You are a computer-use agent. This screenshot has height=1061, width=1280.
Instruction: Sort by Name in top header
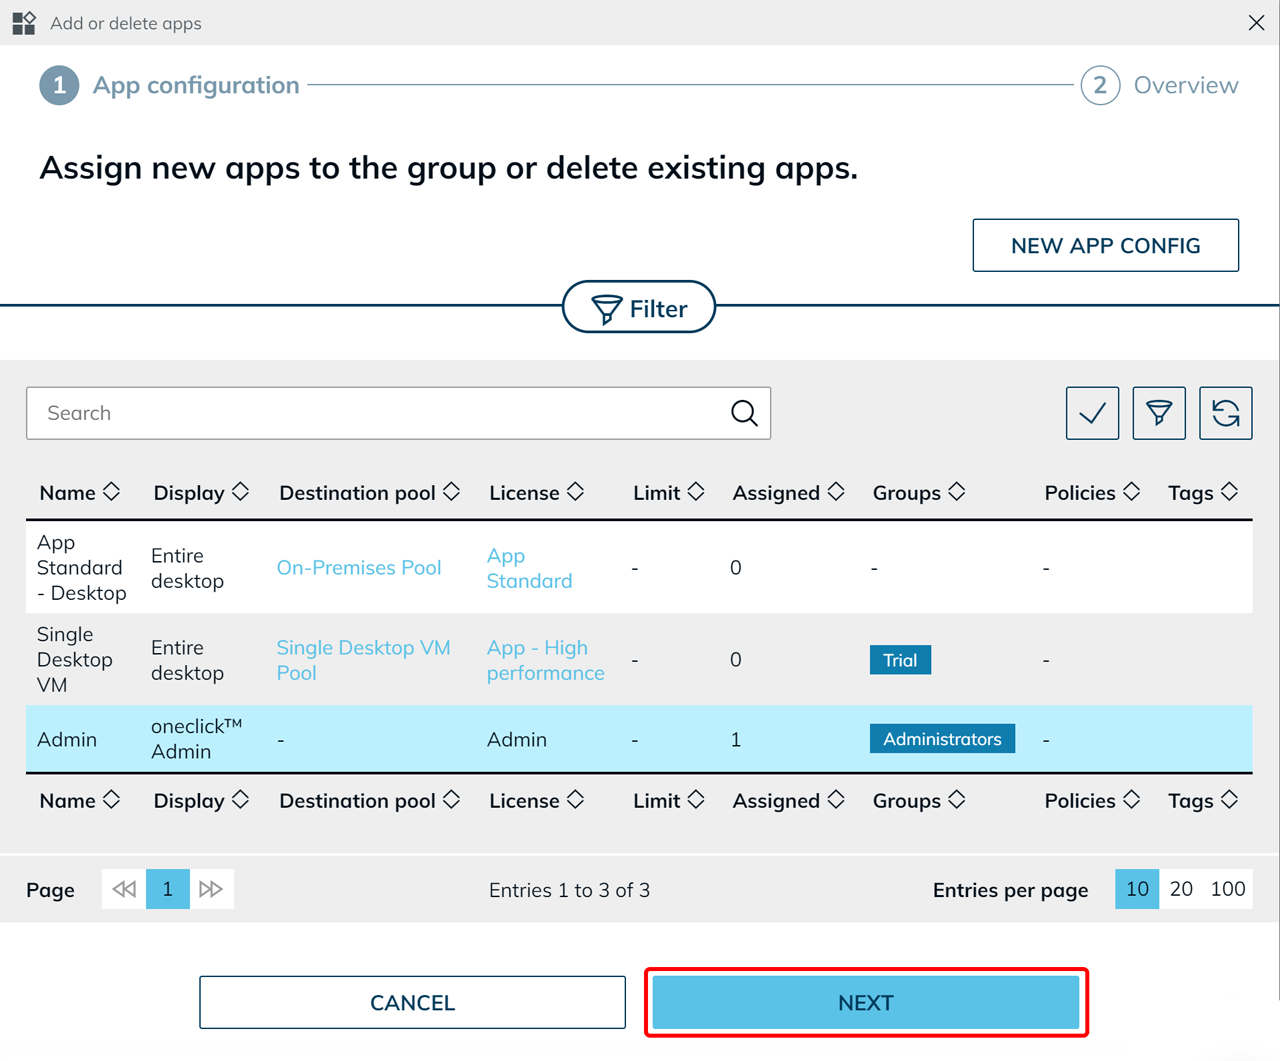[80, 492]
